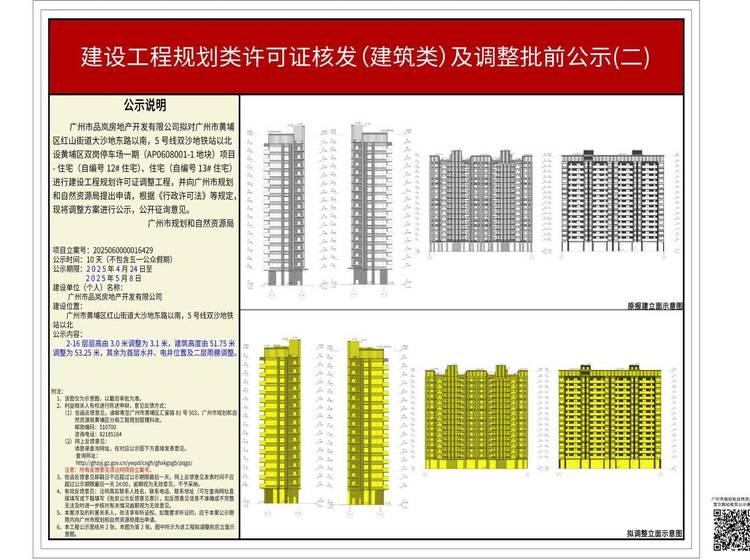Click the 拟调整立面示意图 caption label
The height and width of the screenshot is (560, 750).
pos(654,536)
